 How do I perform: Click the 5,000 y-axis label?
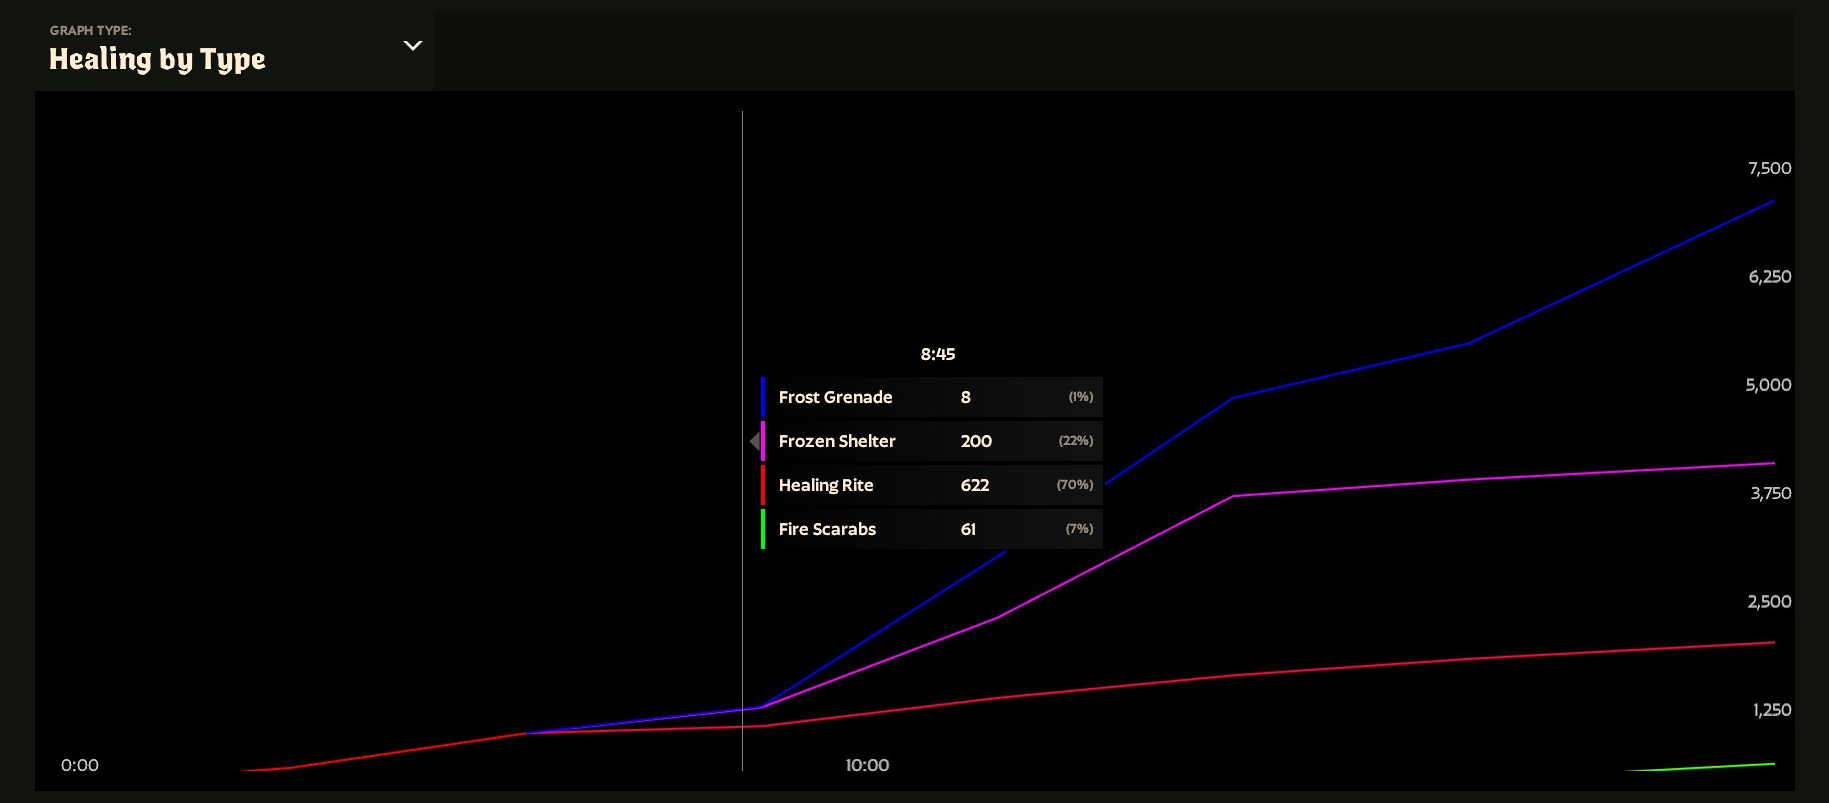[1769, 385]
